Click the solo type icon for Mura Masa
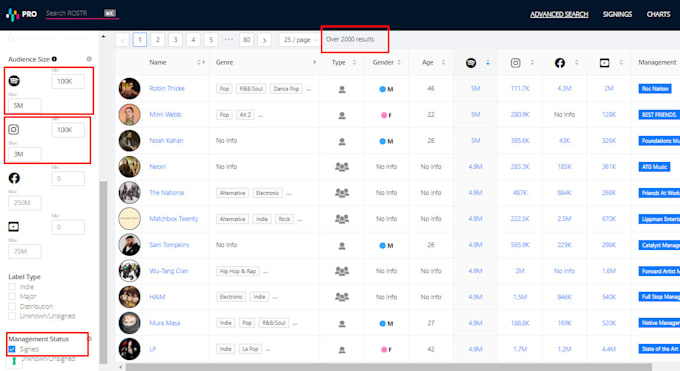The width and height of the screenshot is (680, 371). 342,324
